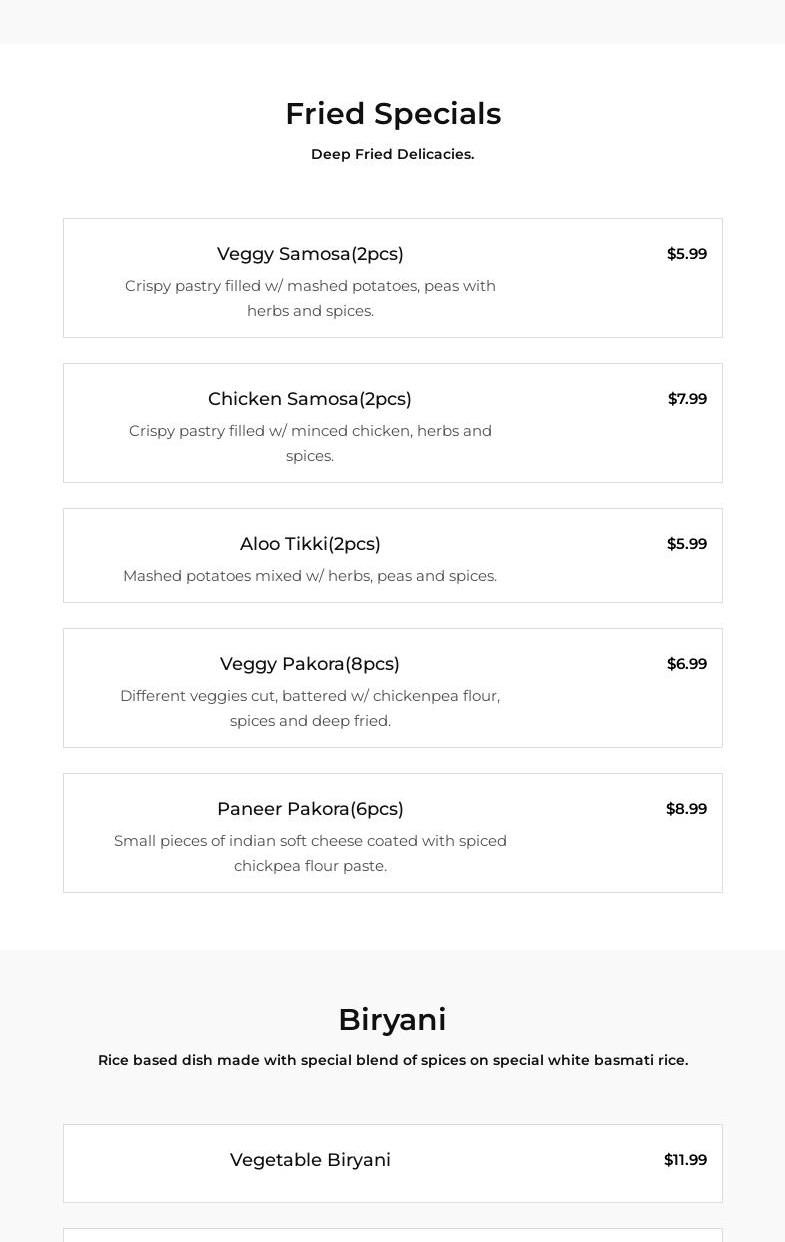785x1242 pixels.
Task: Click the $7.99 Chicken Samosa price
Action: [687, 399]
